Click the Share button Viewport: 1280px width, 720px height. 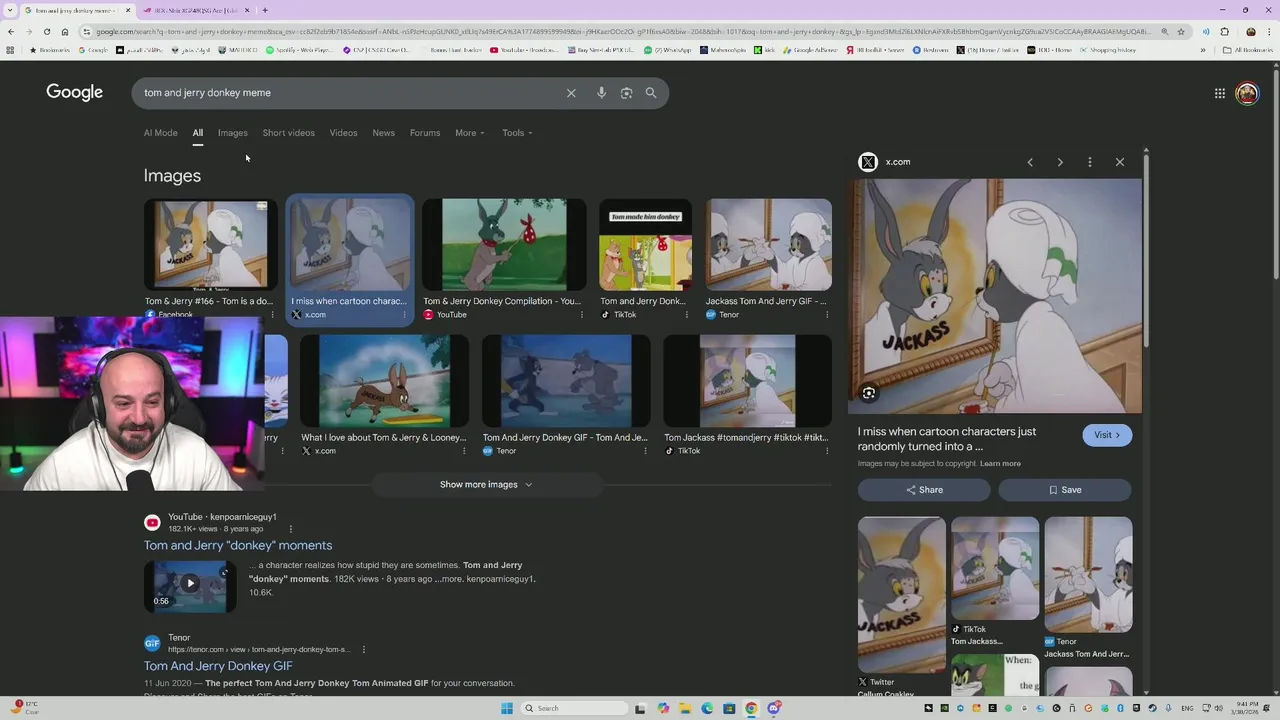point(924,490)
